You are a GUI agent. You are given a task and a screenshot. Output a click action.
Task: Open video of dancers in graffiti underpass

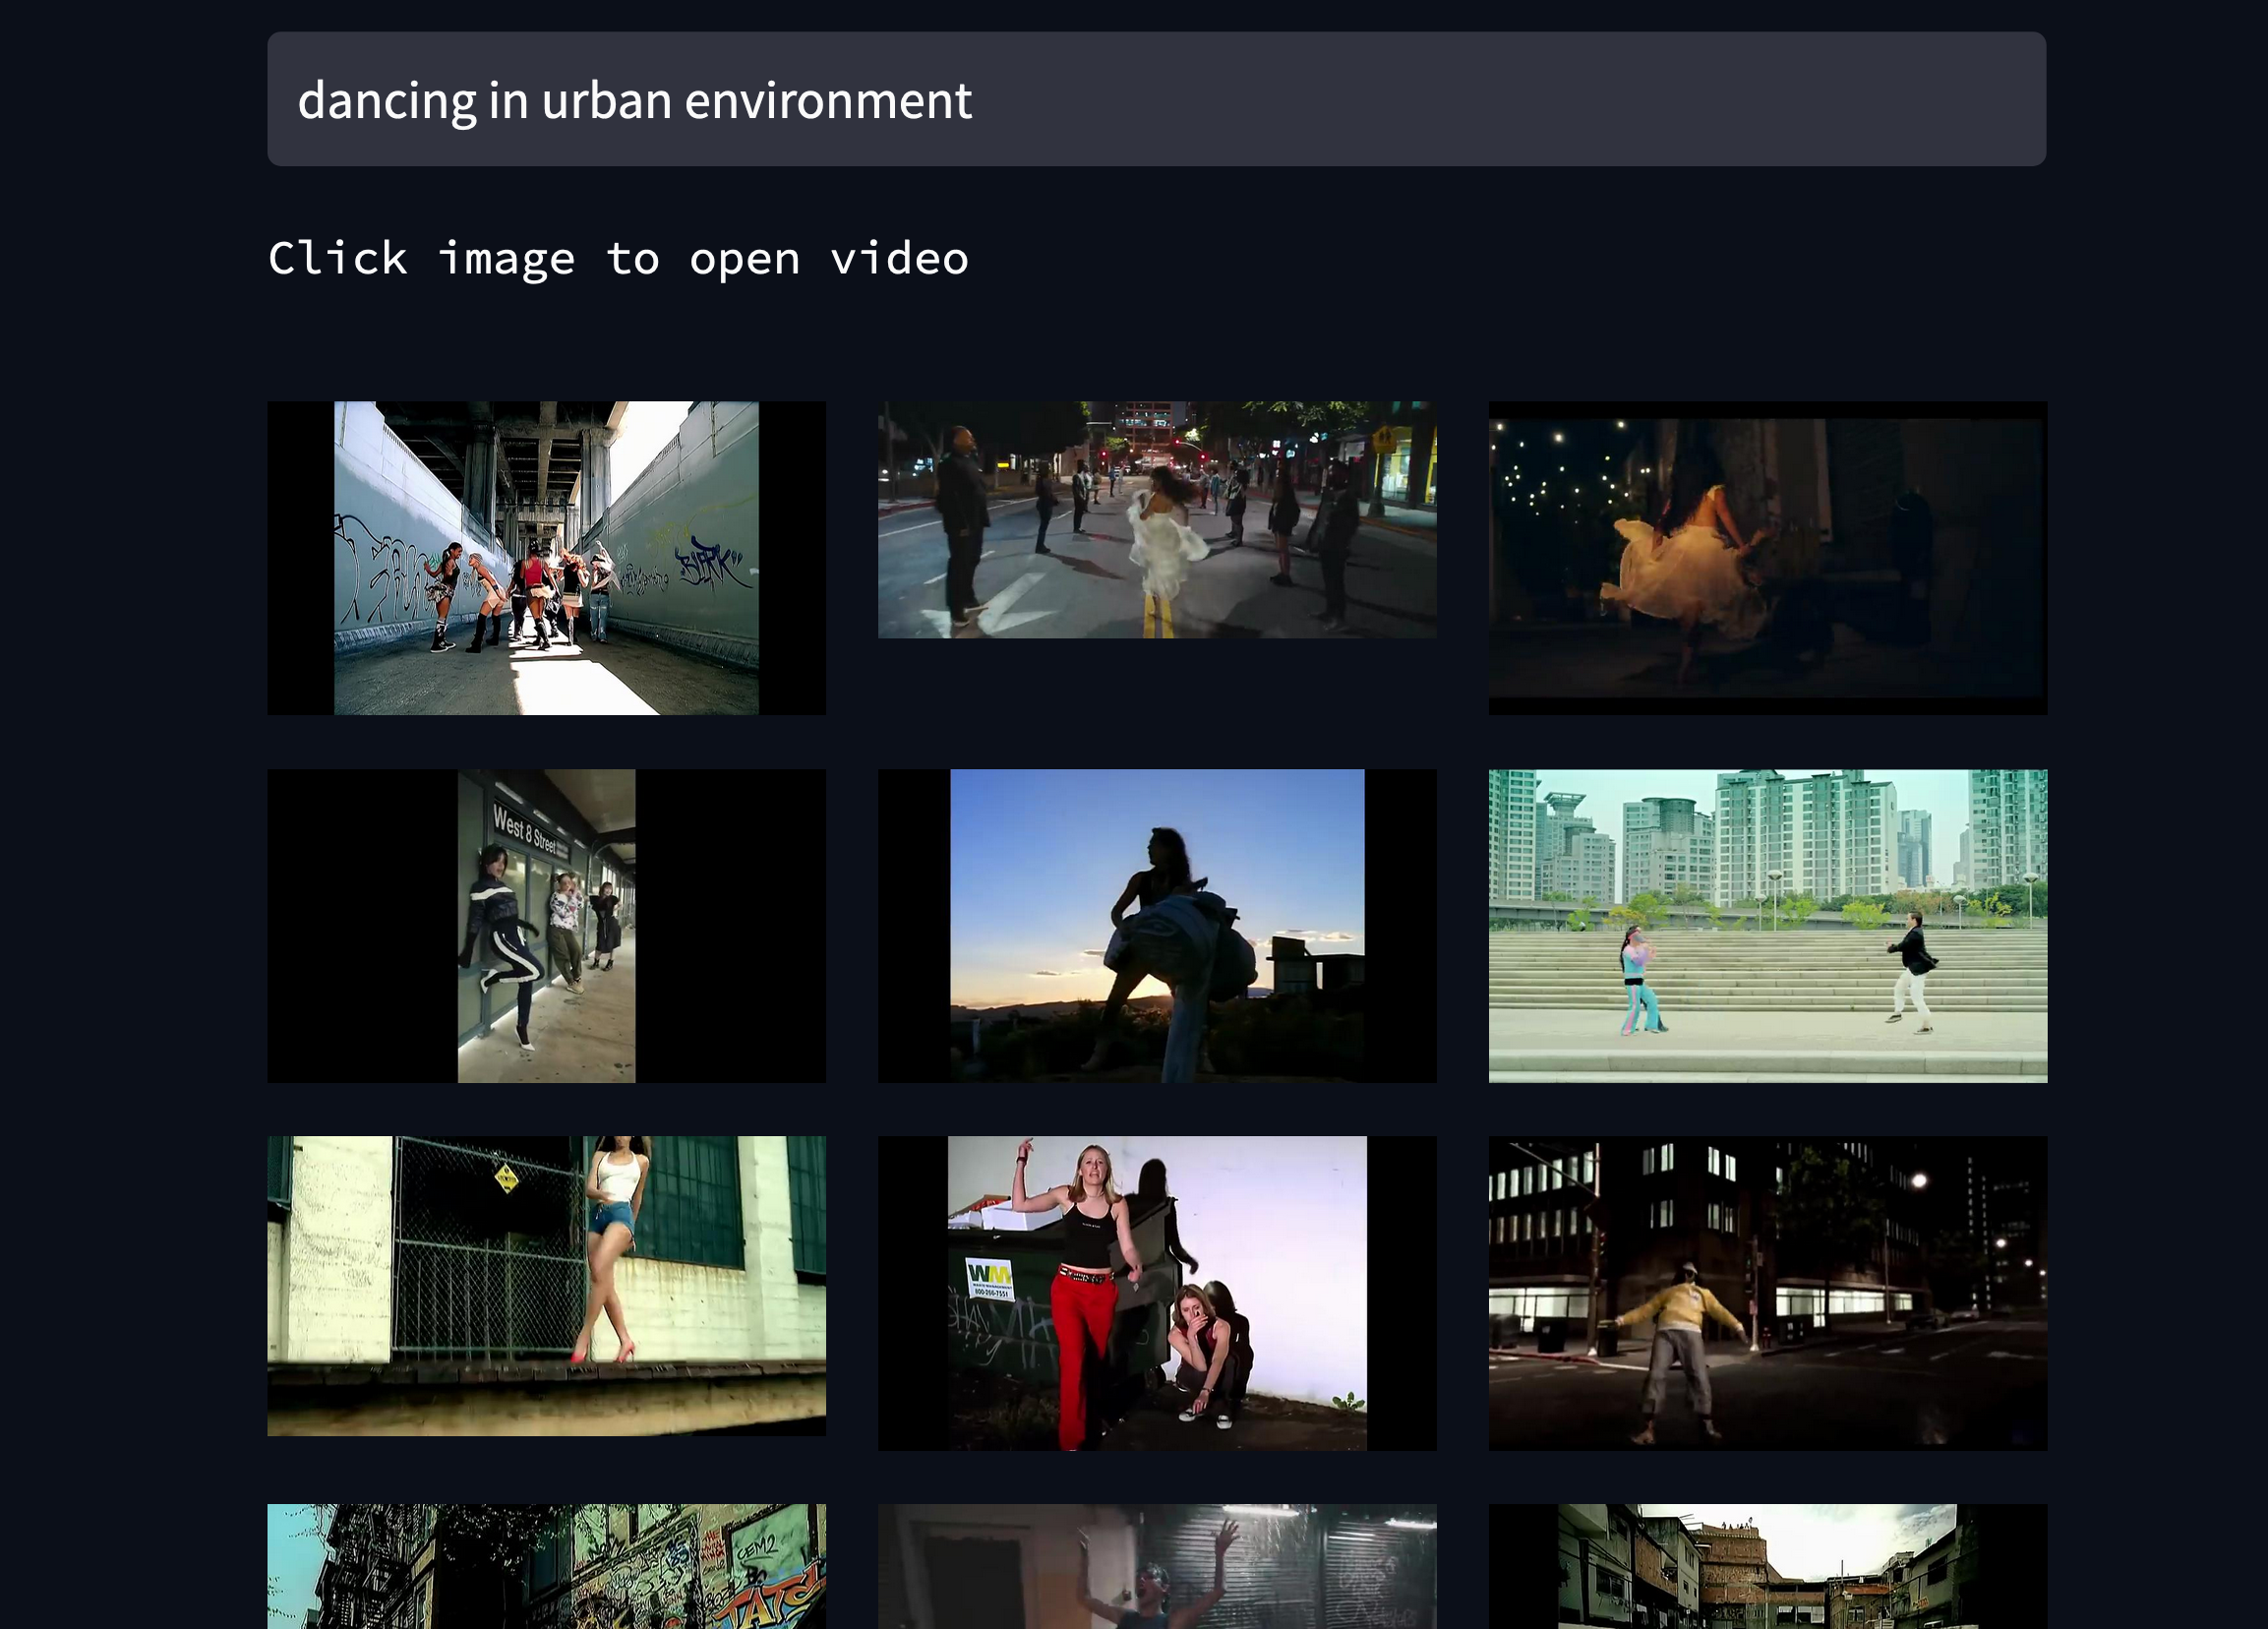pos(546,558)
